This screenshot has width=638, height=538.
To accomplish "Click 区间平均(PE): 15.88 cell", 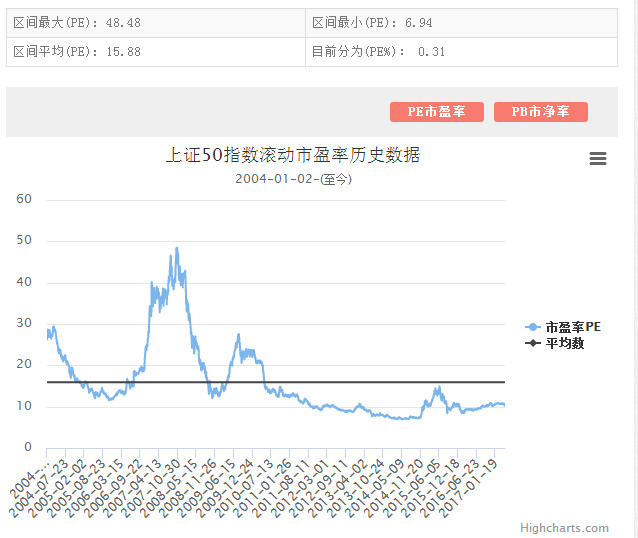I will pyautogui.click(x=156, y=52).
